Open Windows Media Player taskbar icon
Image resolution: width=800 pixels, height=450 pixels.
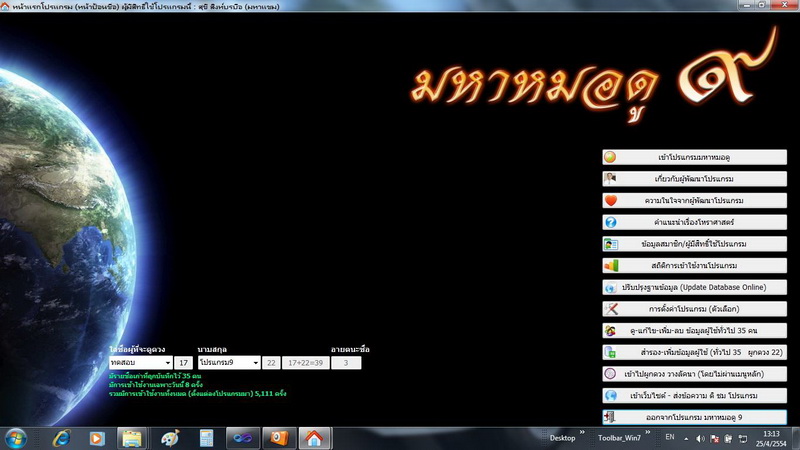click(x=97, y=439)
